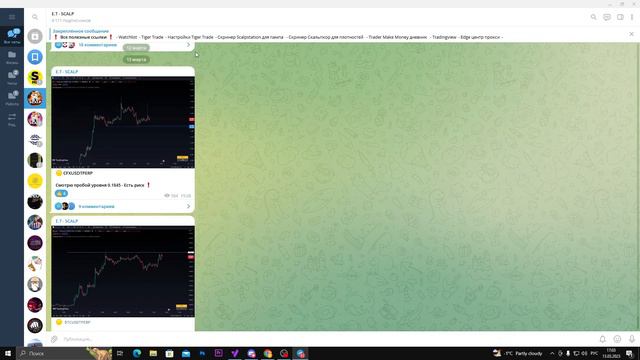640x360 pixels.
Task: Open the chat with white M logo avatar
Action: click(35, 326)
